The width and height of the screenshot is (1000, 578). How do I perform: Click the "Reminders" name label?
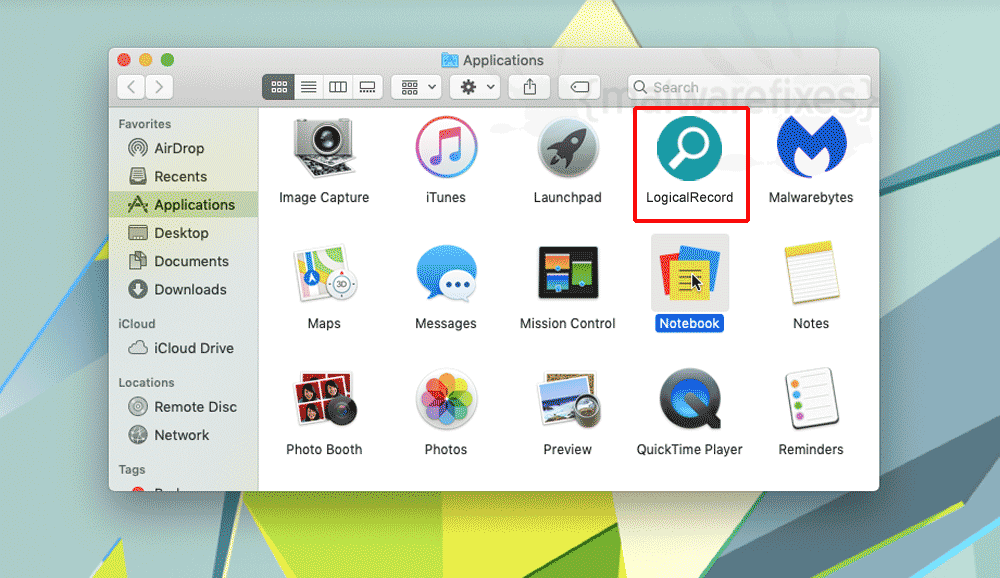coord(811,450)
